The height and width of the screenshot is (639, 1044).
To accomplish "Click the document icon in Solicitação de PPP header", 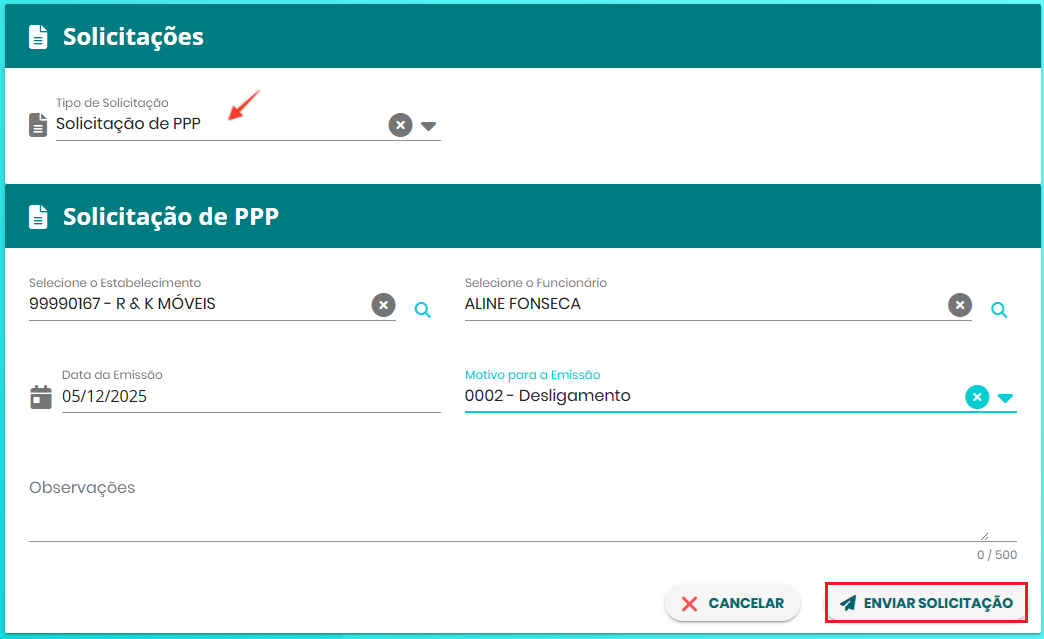I will click(39, 217).
